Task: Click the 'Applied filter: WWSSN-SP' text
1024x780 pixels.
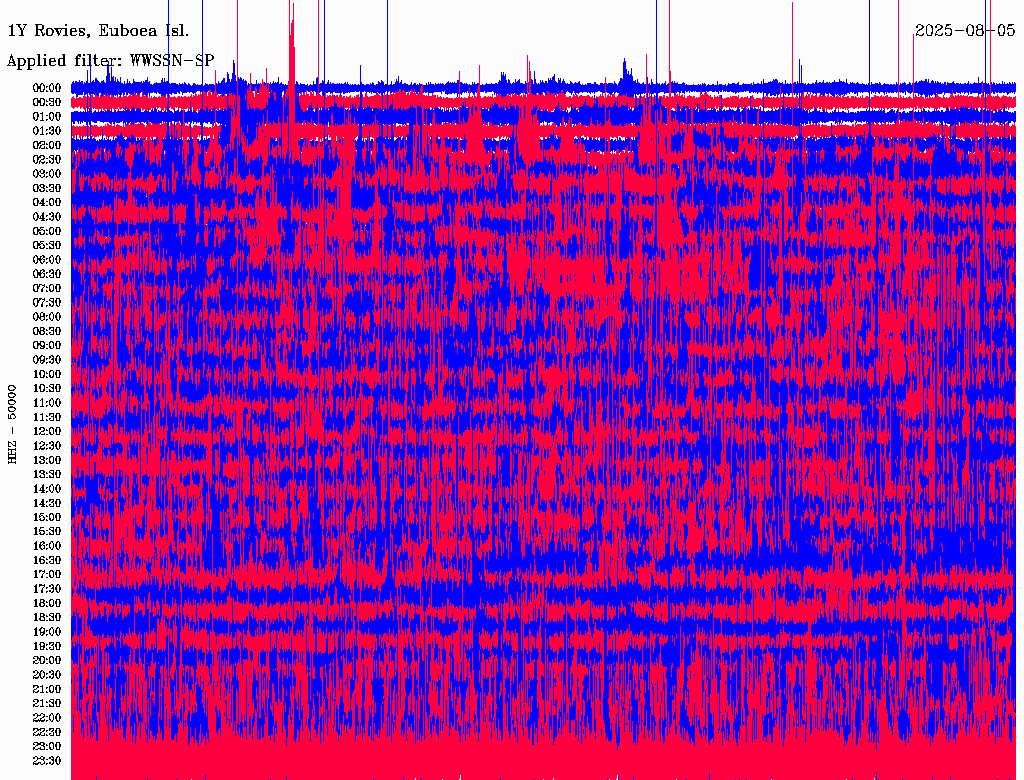Action: click(110, 60)
